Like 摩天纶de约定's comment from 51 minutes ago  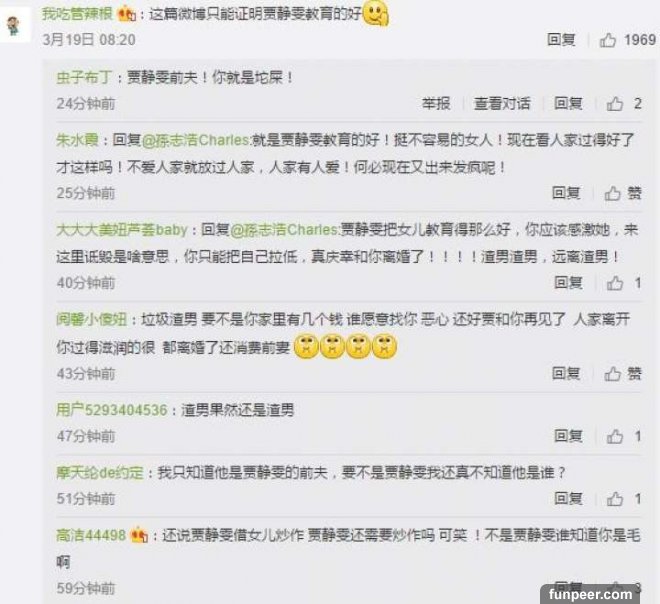click(x=615, y=498)
